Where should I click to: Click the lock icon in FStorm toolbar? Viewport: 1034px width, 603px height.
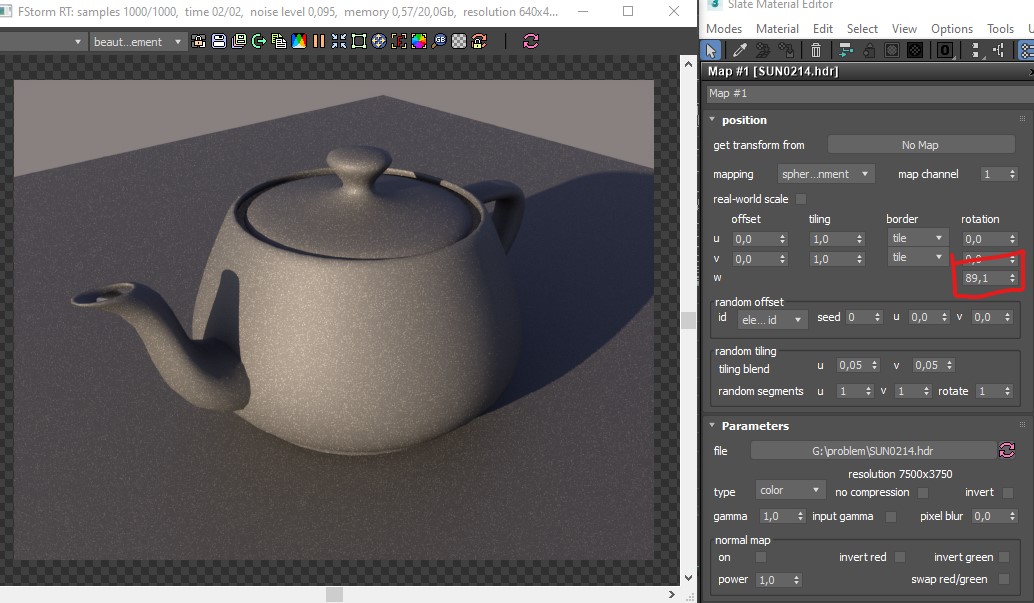[198, 42]
